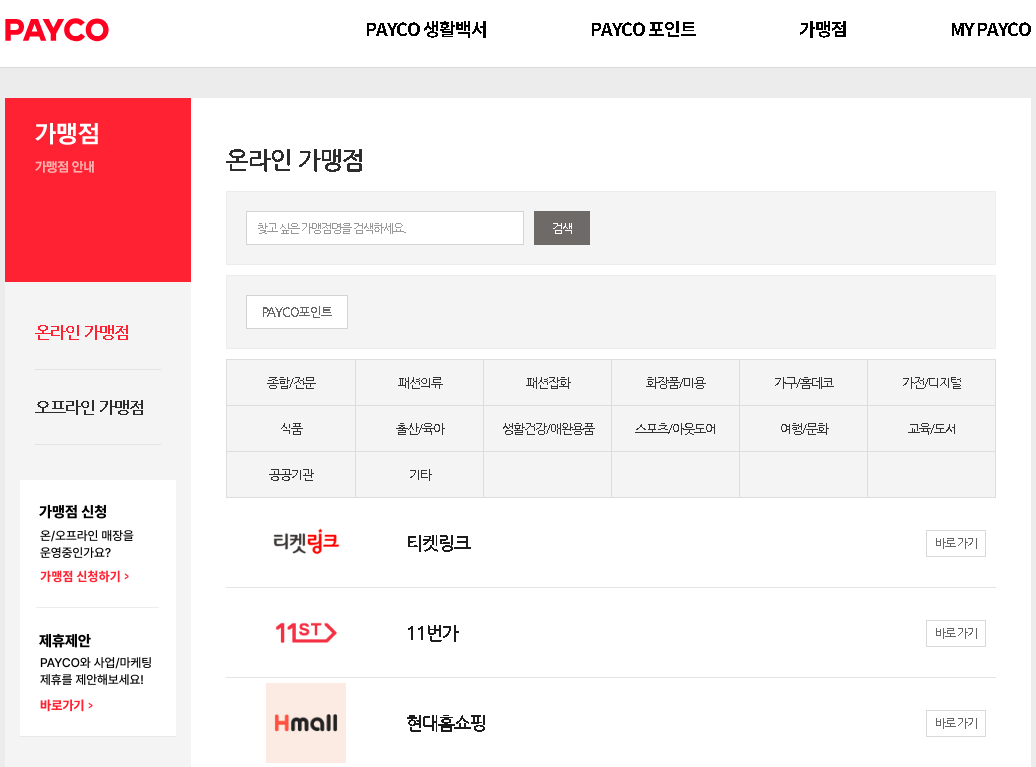Open the PAYCO 생활백서 menu

click(426, 30)
